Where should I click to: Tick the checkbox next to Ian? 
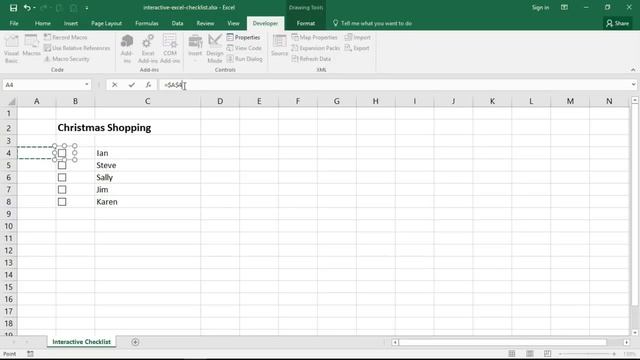point(62,153)
